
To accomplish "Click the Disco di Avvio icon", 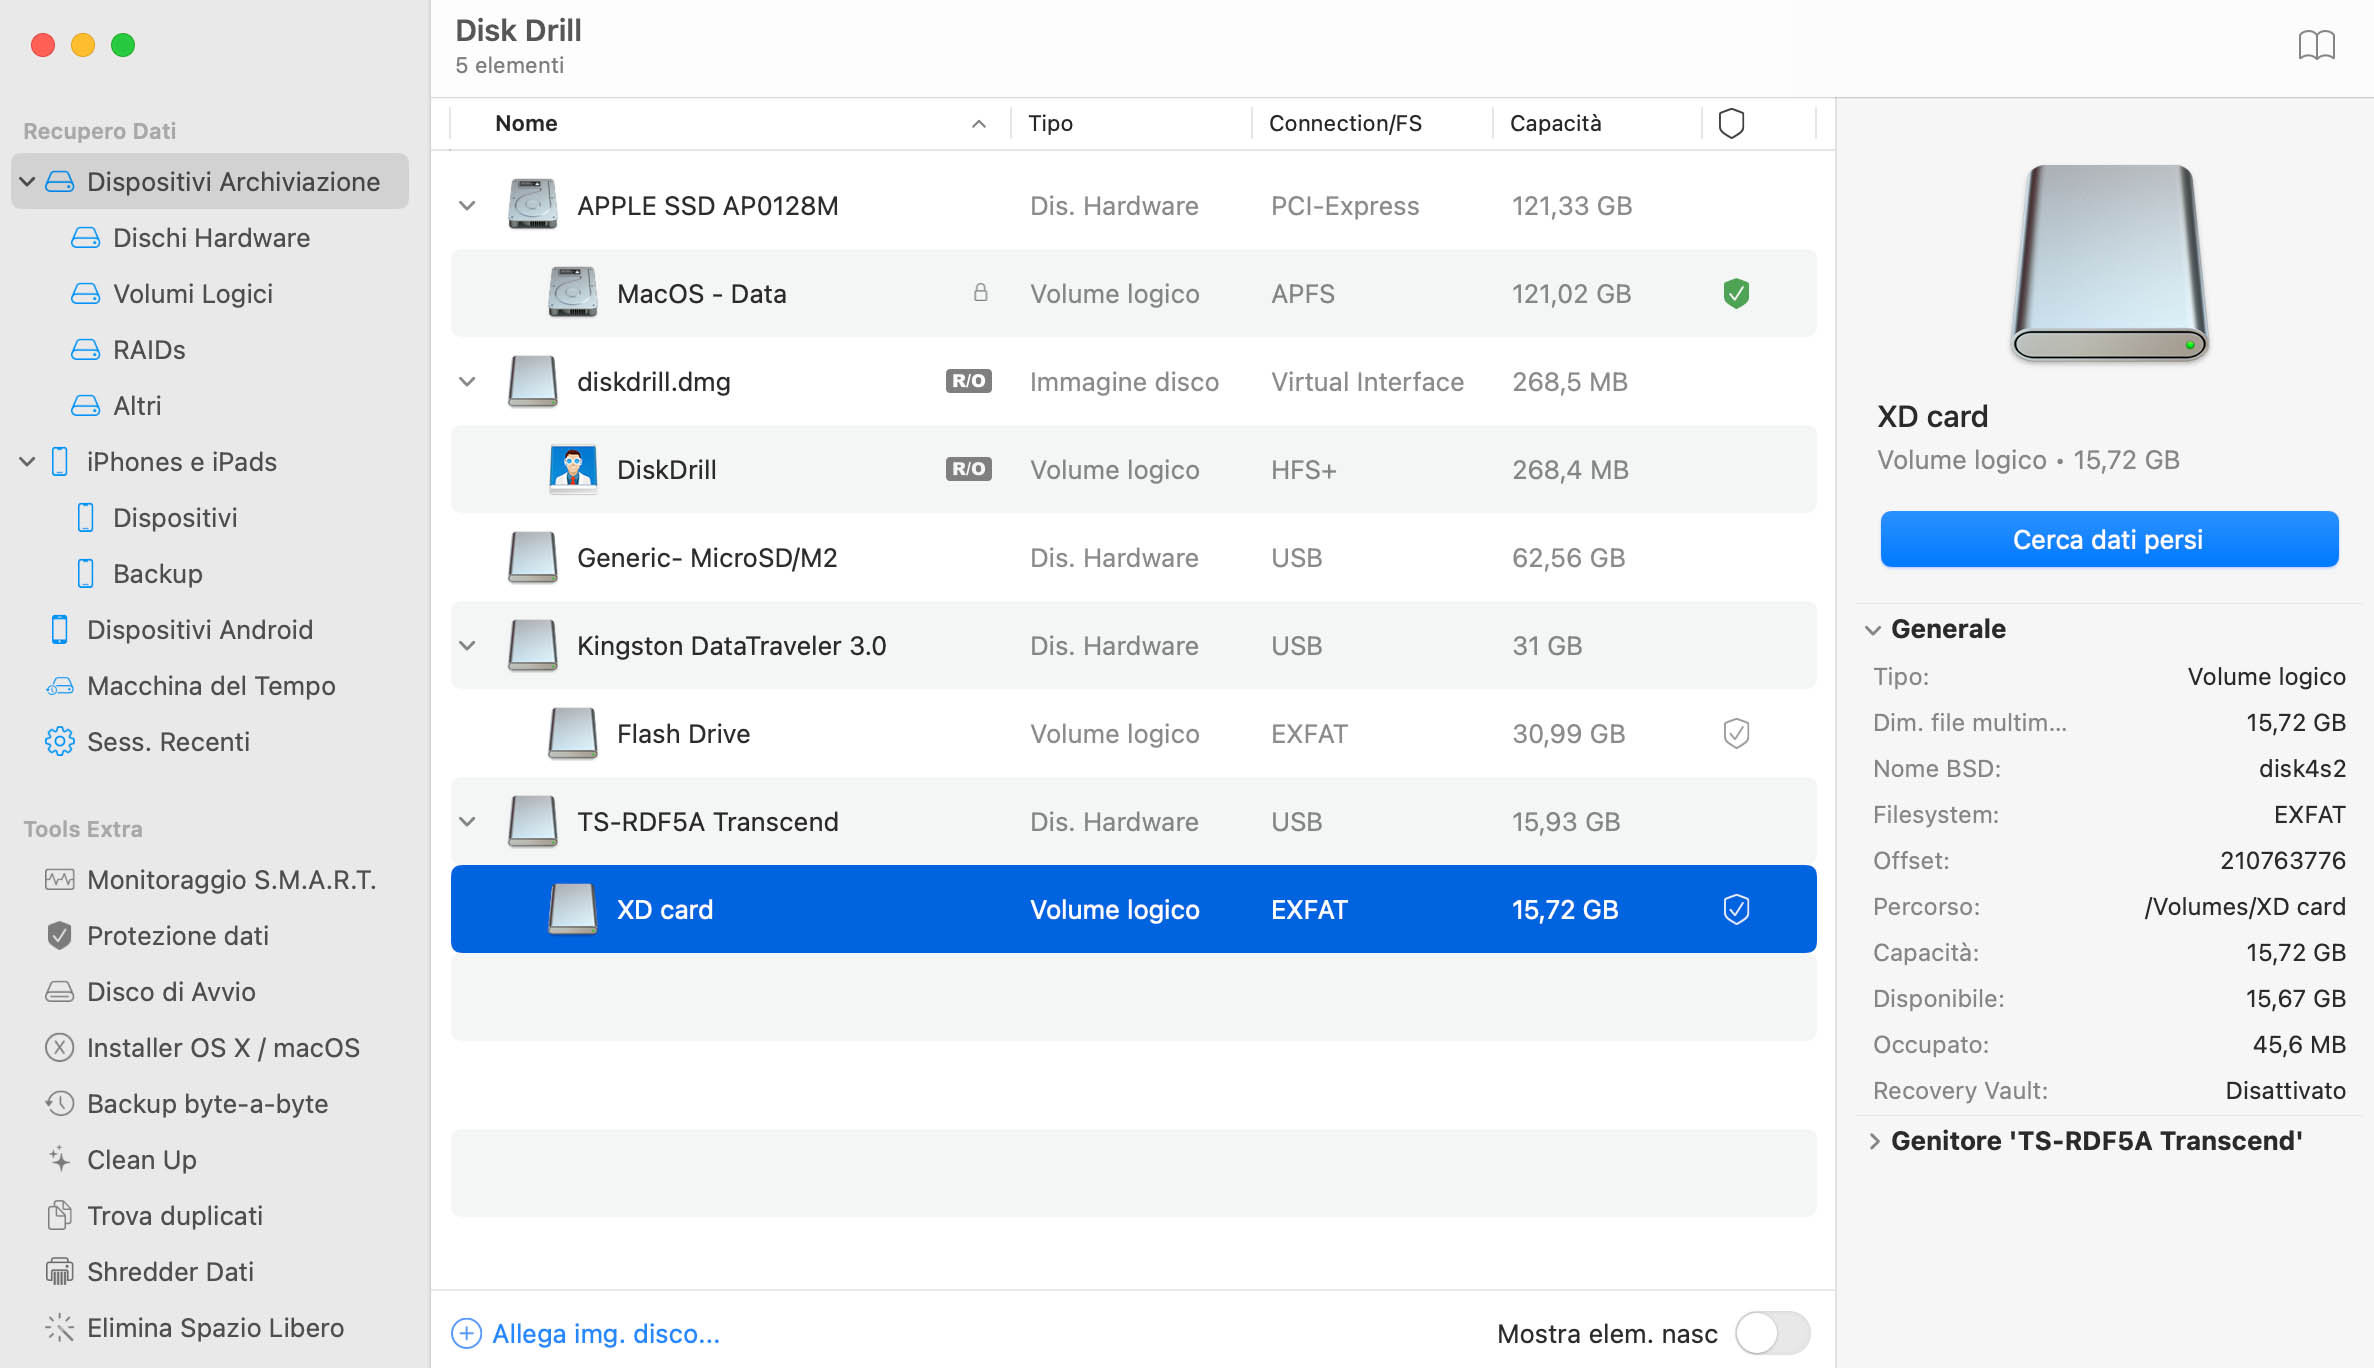I will [57, 991].
